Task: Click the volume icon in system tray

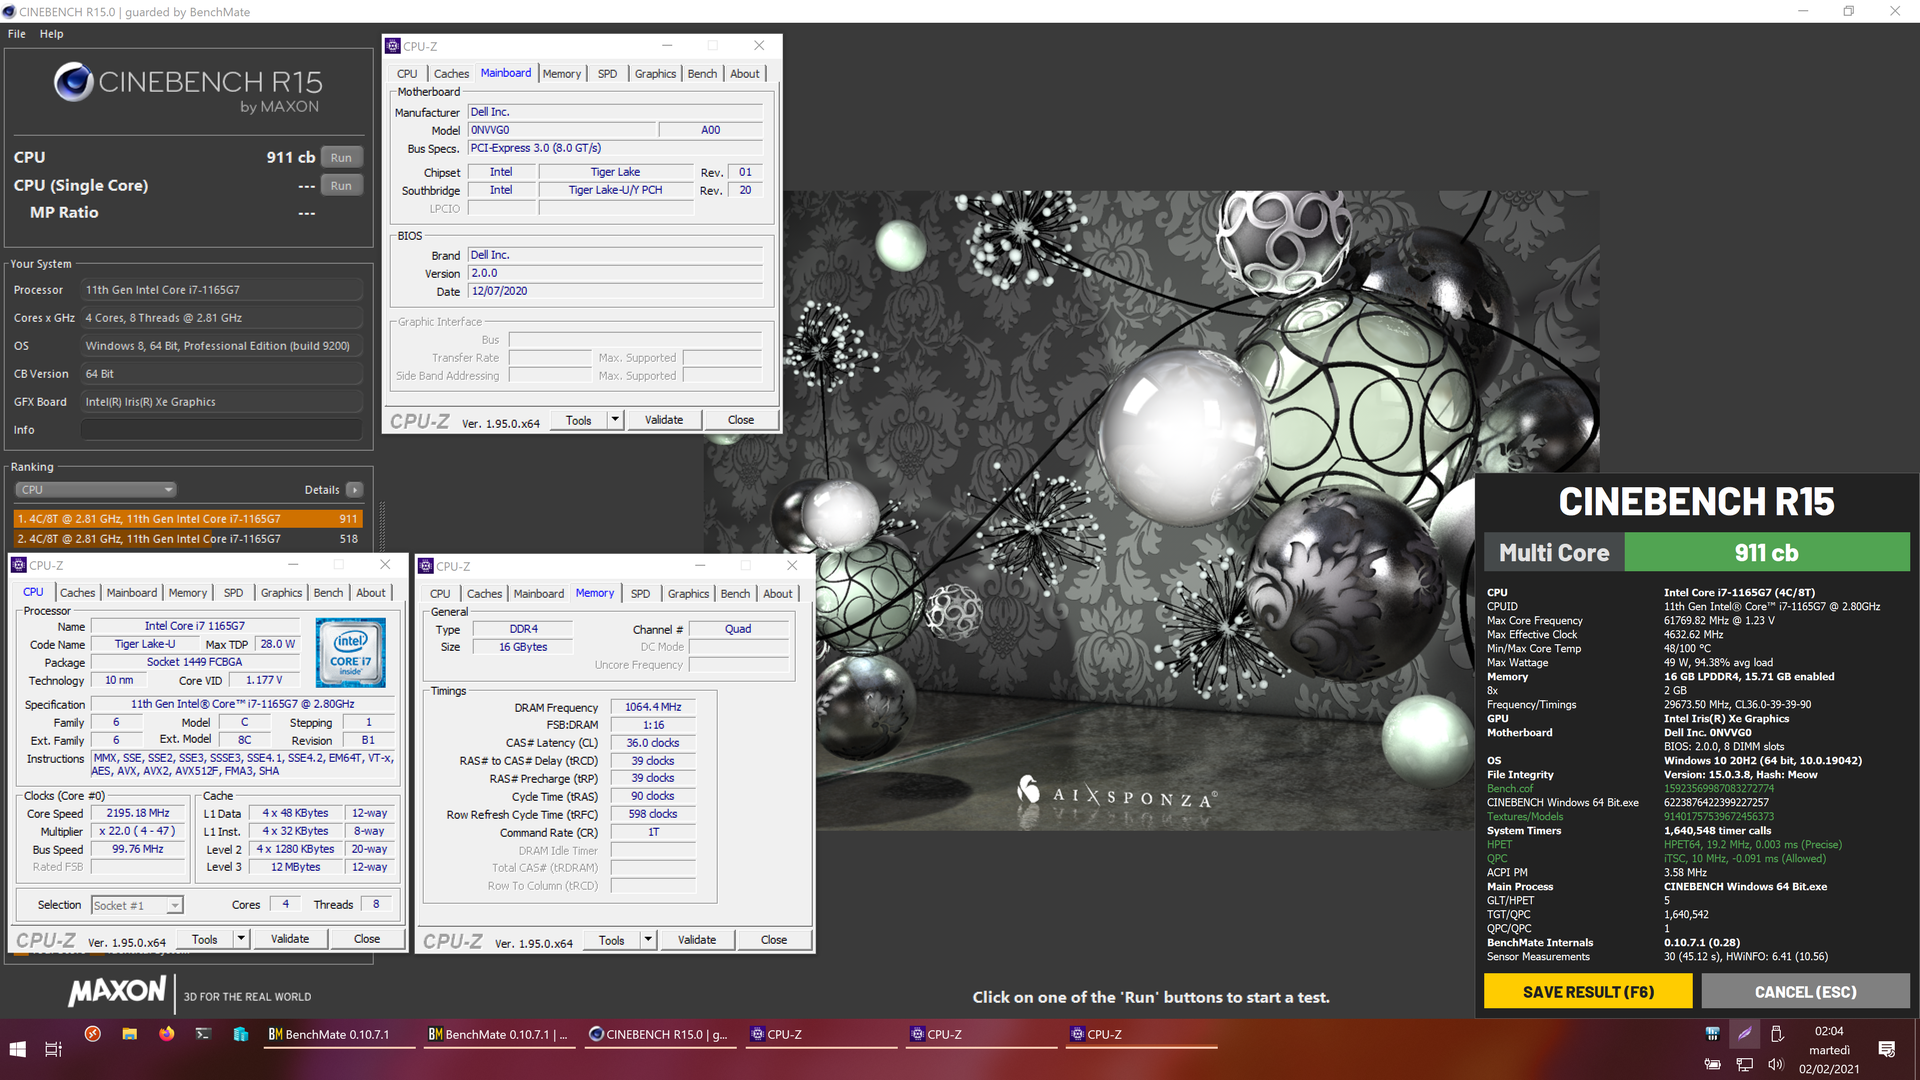Action: pyautogui.click(x=1776, y=1064)
